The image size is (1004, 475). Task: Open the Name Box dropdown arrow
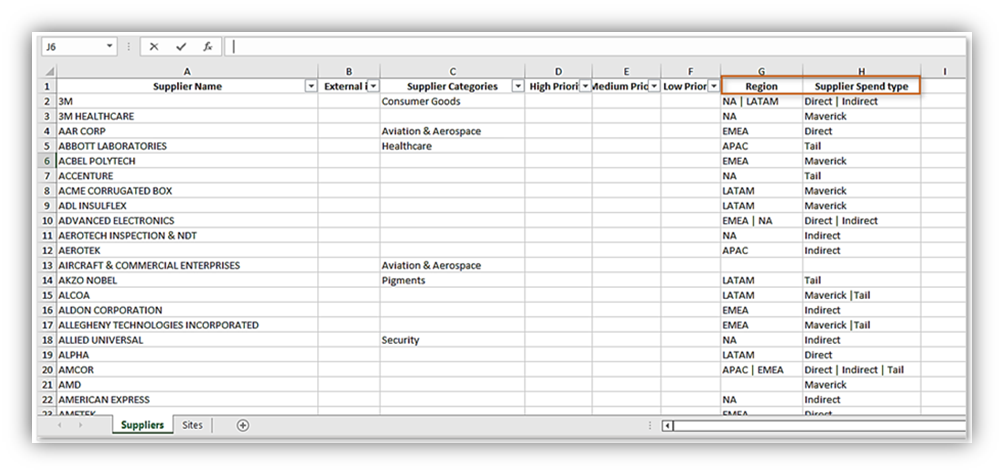click(x=109, y=47)
